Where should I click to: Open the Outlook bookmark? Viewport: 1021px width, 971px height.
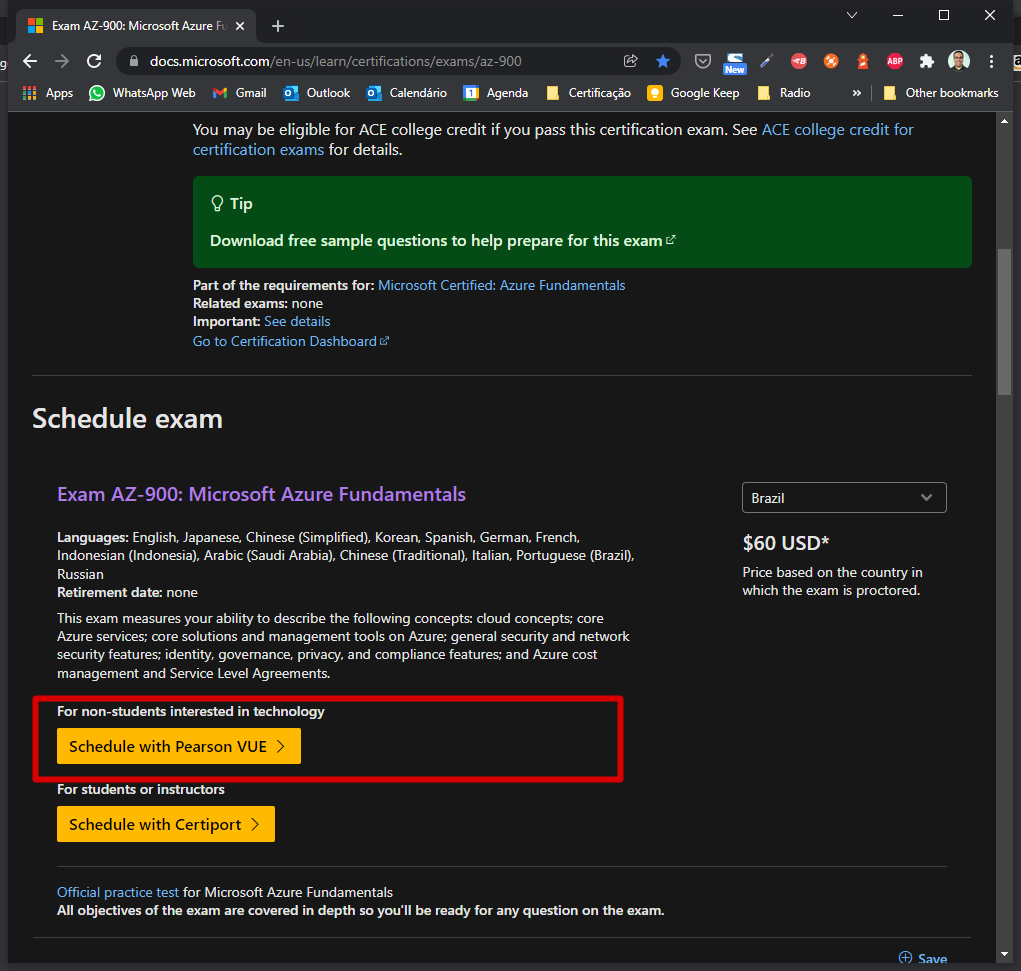[x=317, y=93]
